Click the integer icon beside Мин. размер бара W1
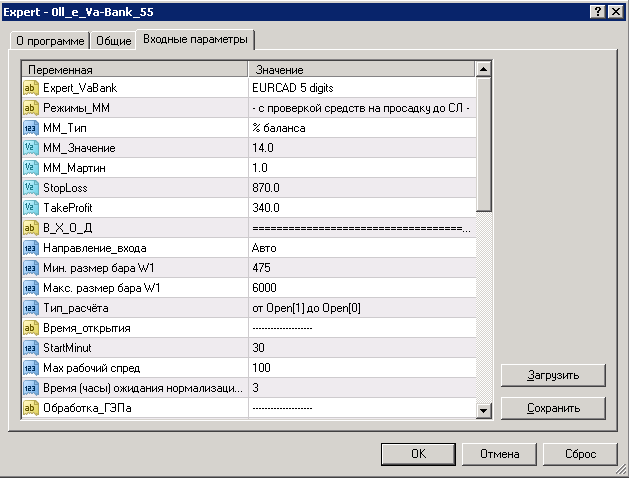 pos(31,268)
